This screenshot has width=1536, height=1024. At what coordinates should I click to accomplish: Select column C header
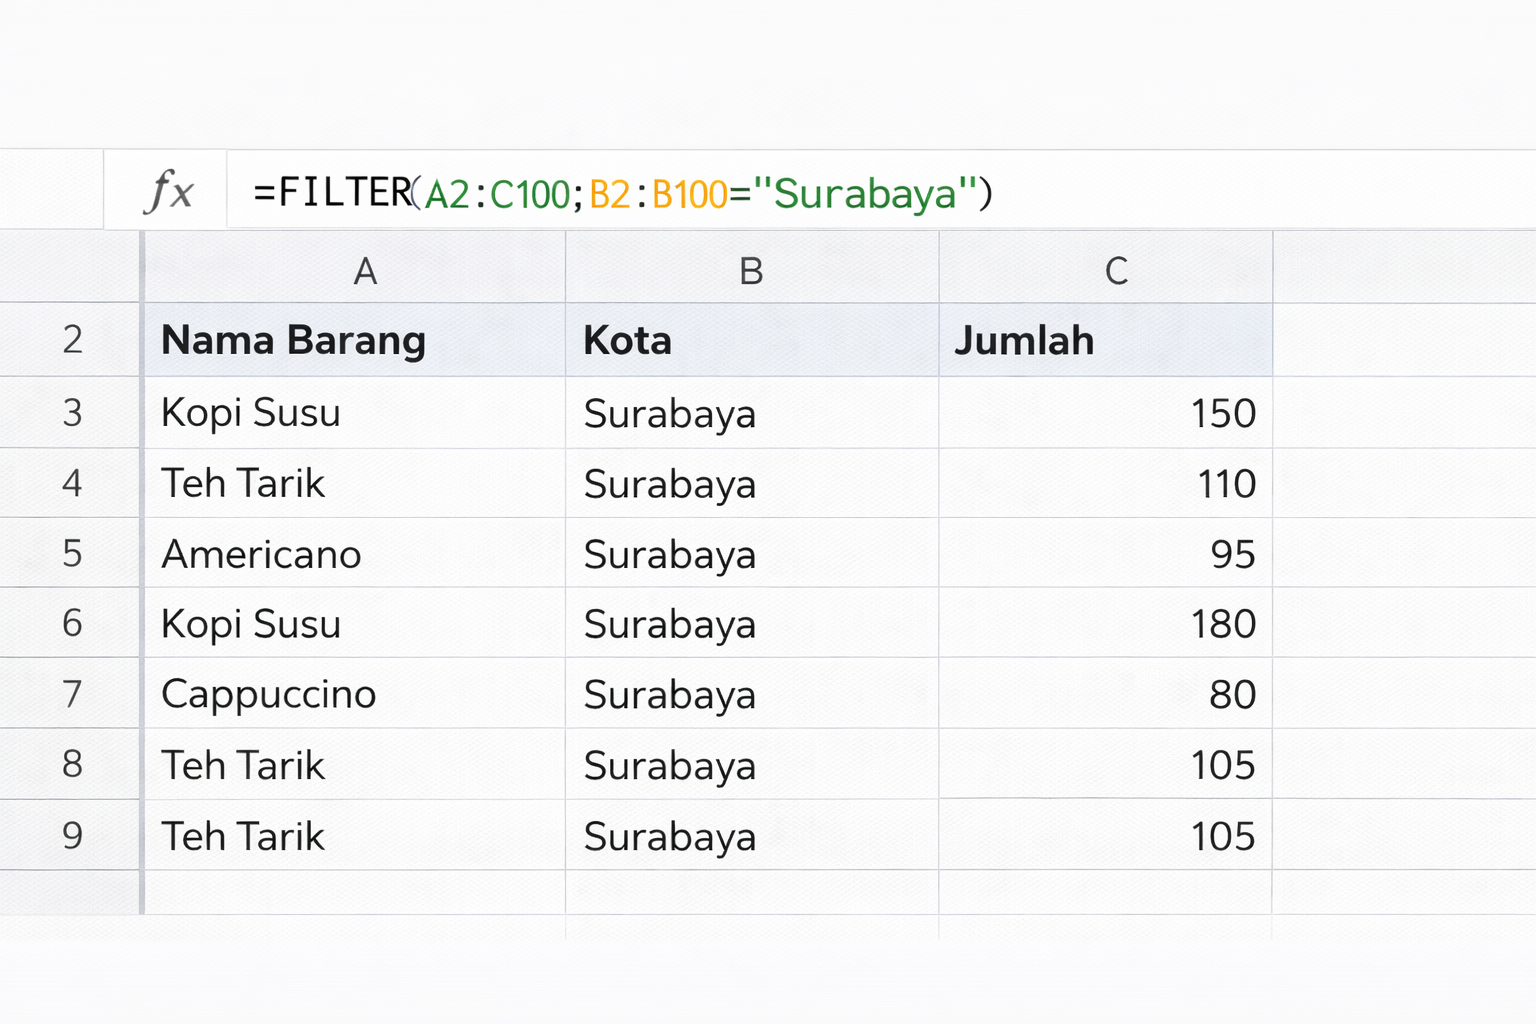click(1115, 271)
